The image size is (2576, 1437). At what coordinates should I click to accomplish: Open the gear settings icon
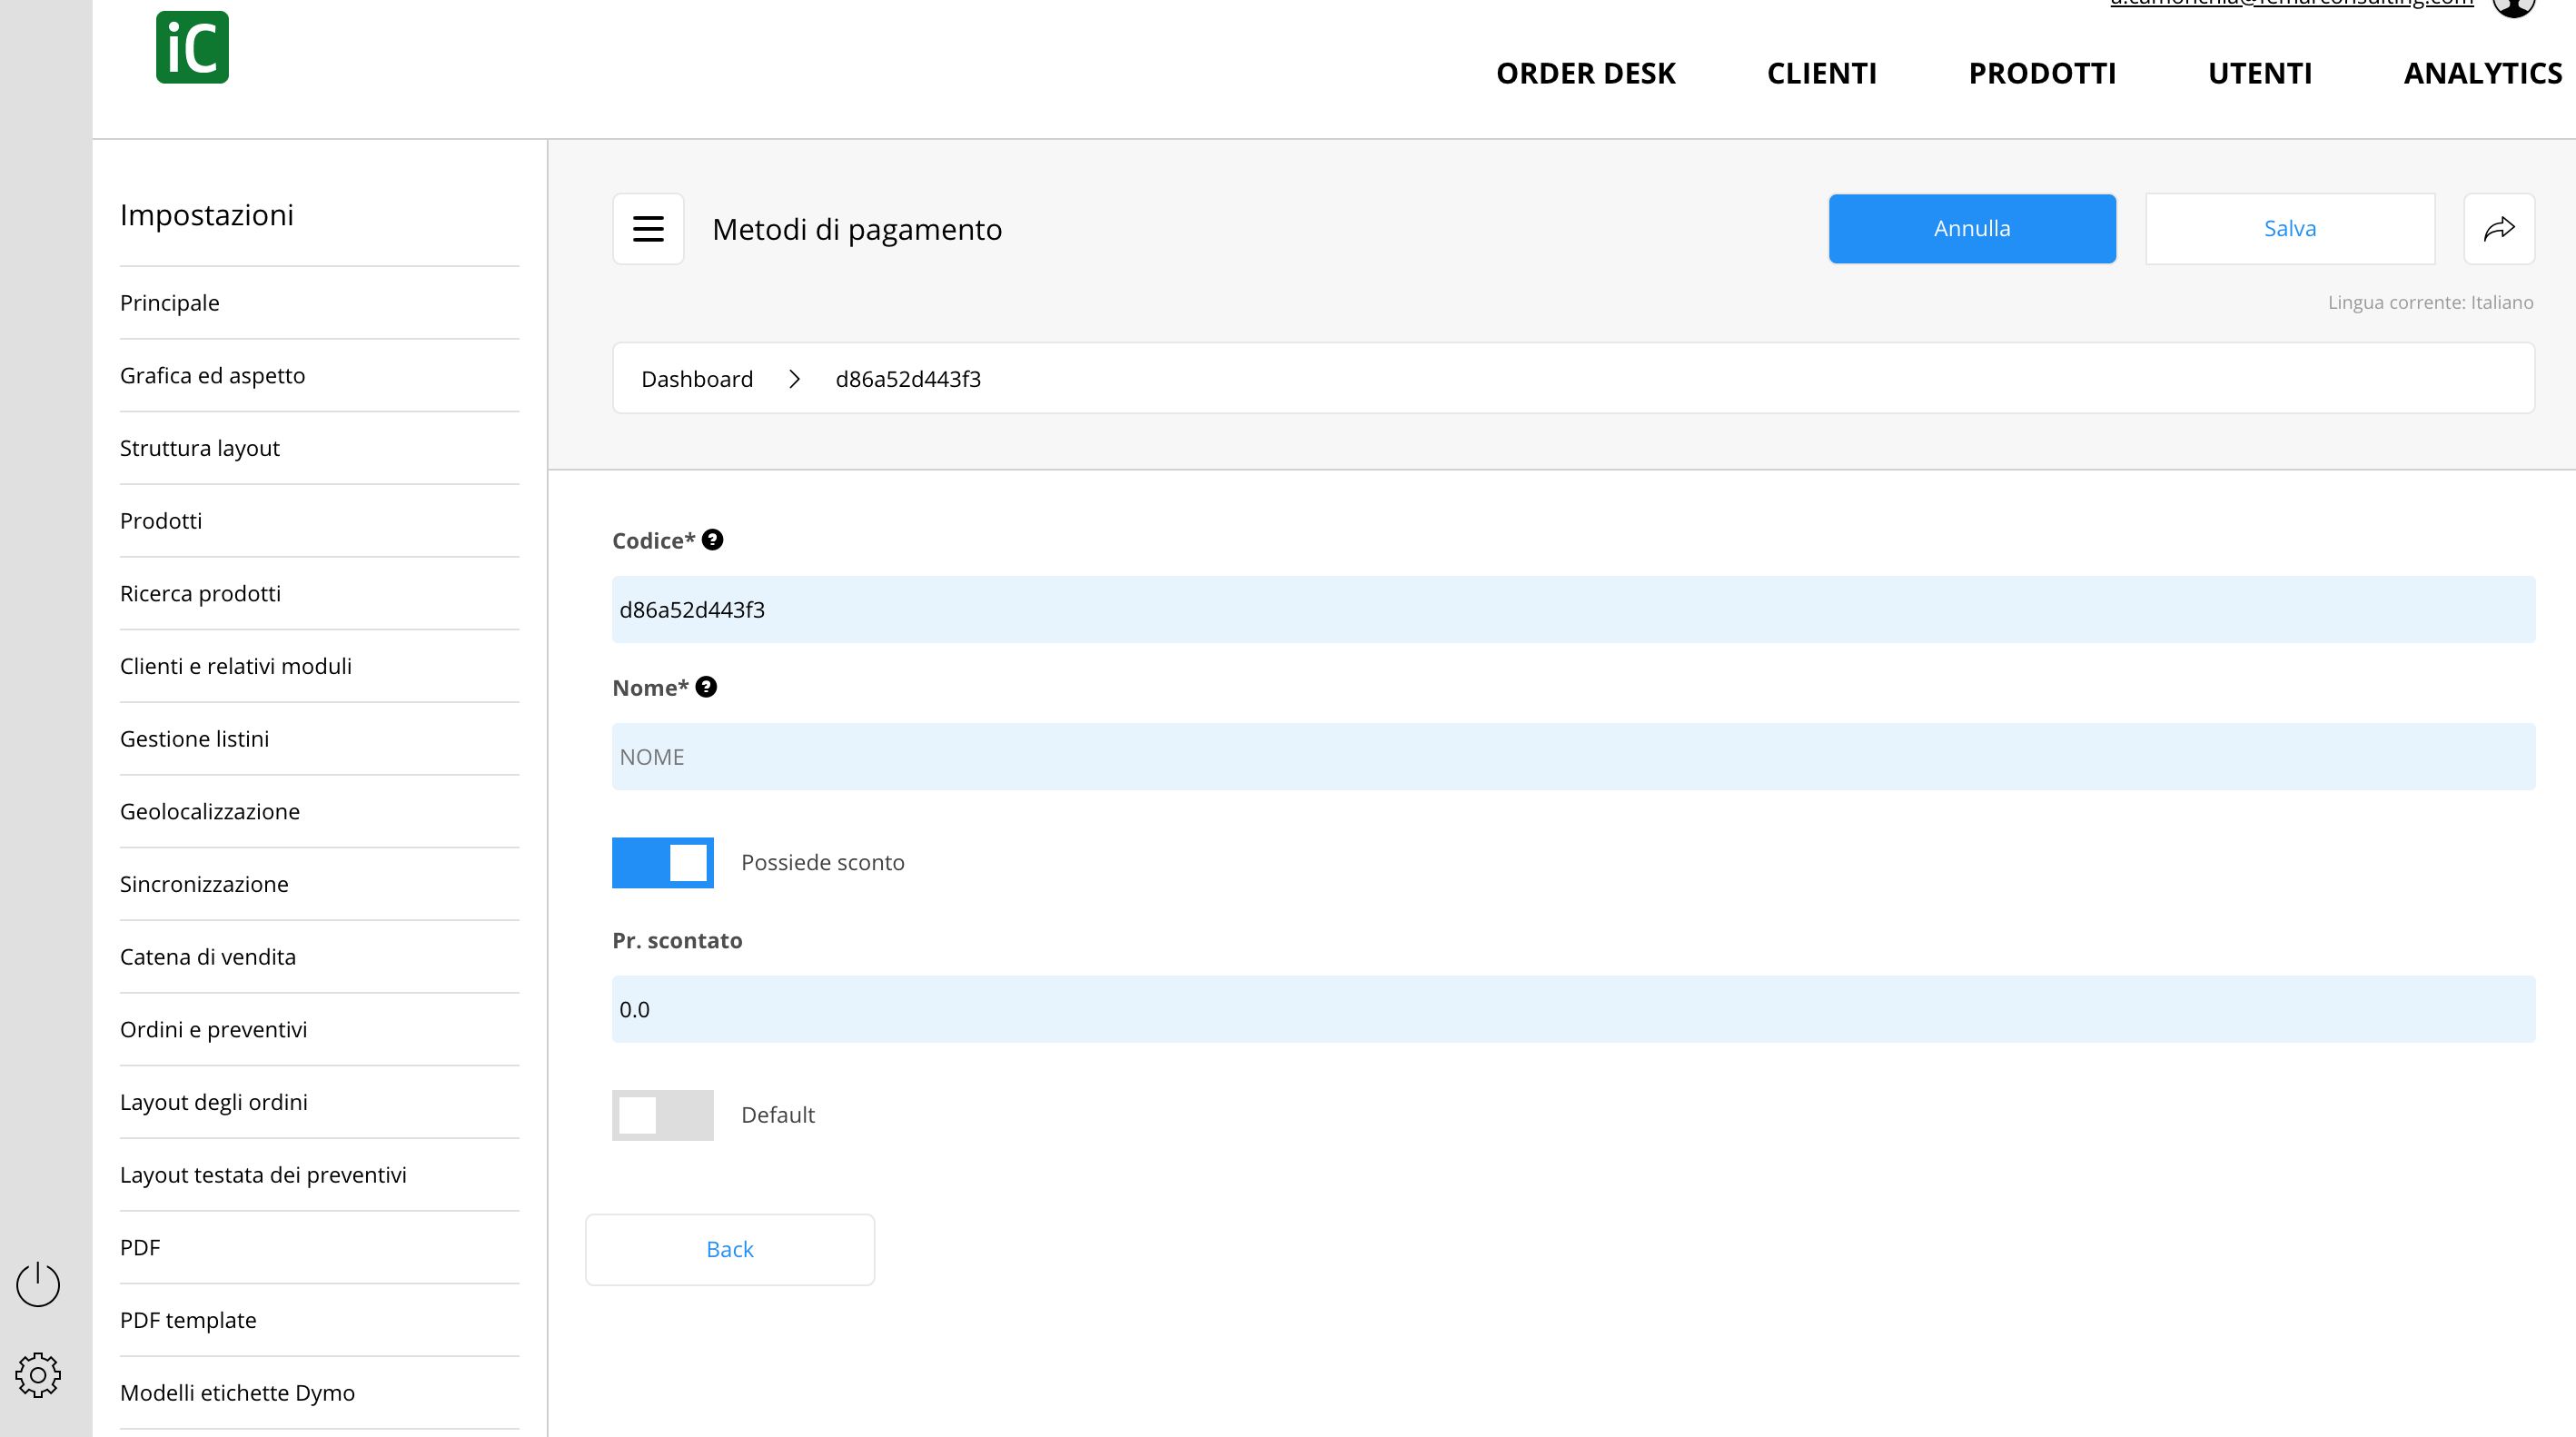tap(38, 1375)
